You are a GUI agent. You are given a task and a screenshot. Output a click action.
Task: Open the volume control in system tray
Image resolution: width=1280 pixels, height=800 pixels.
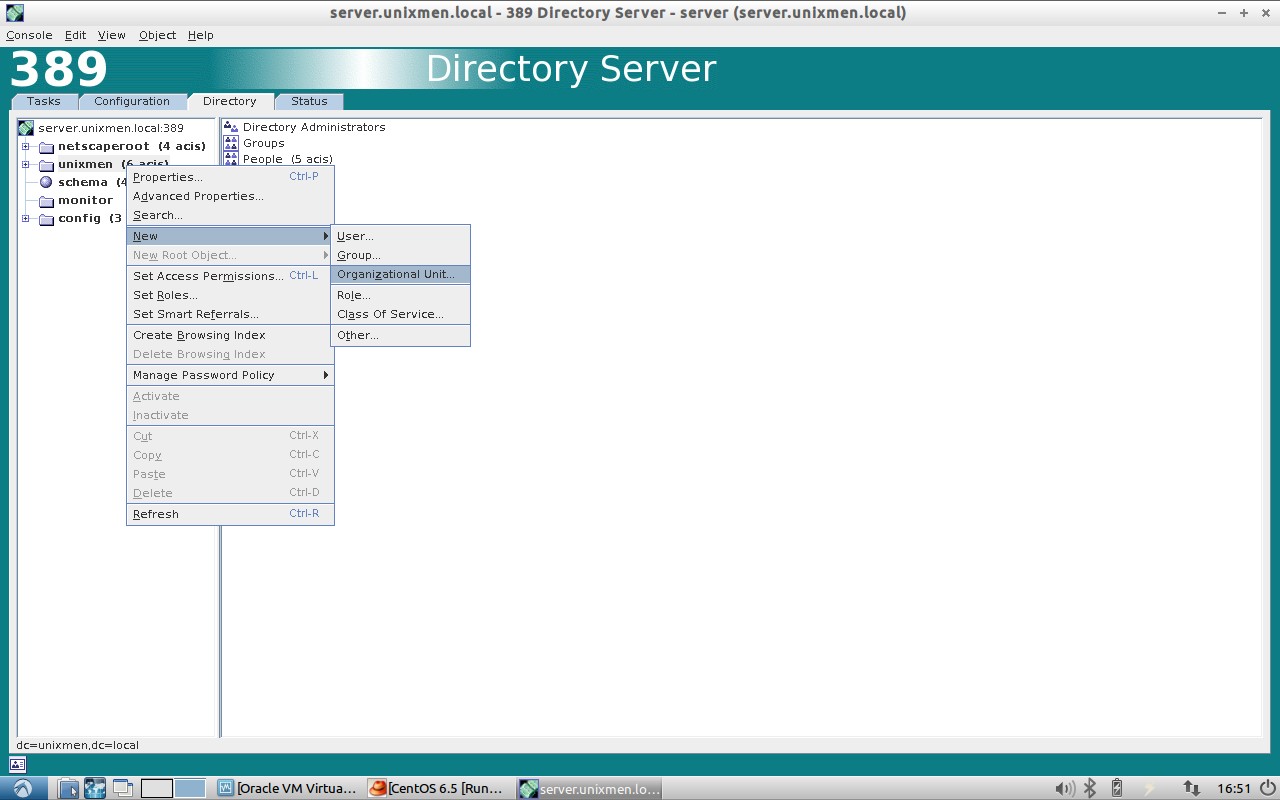1065,788
